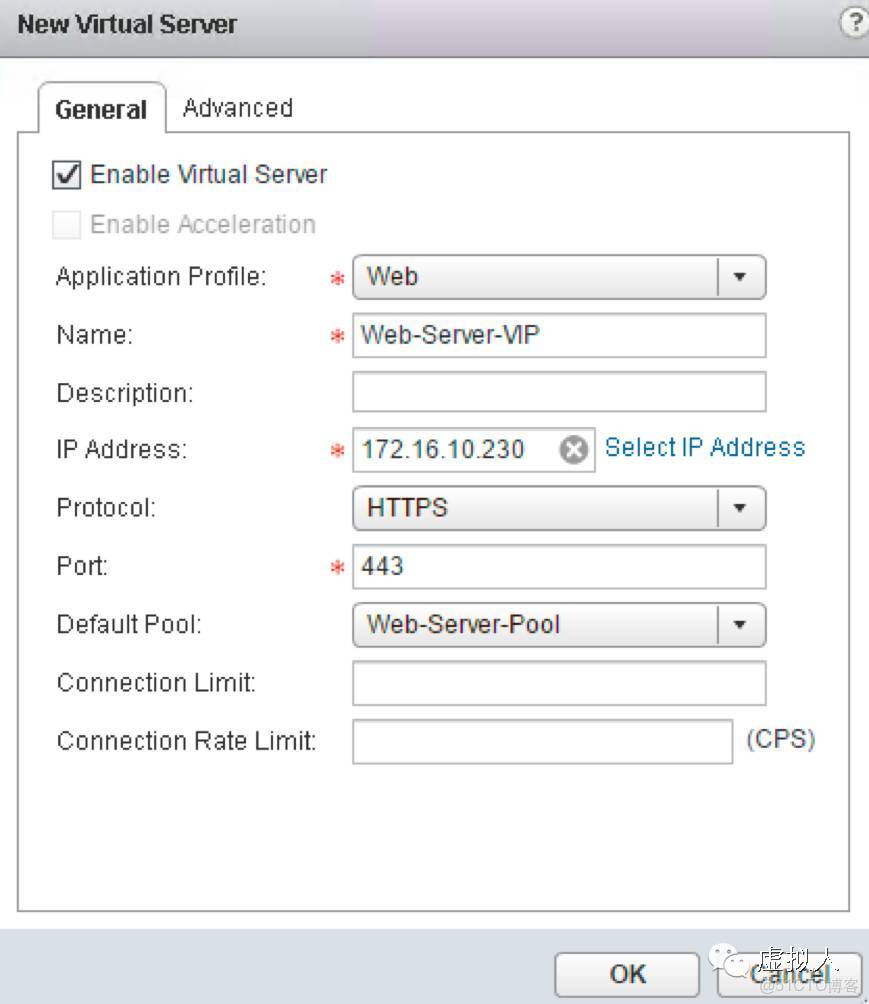Click the help question mark icon
This screenshot has width=869, height=1004.
point(855,25)
